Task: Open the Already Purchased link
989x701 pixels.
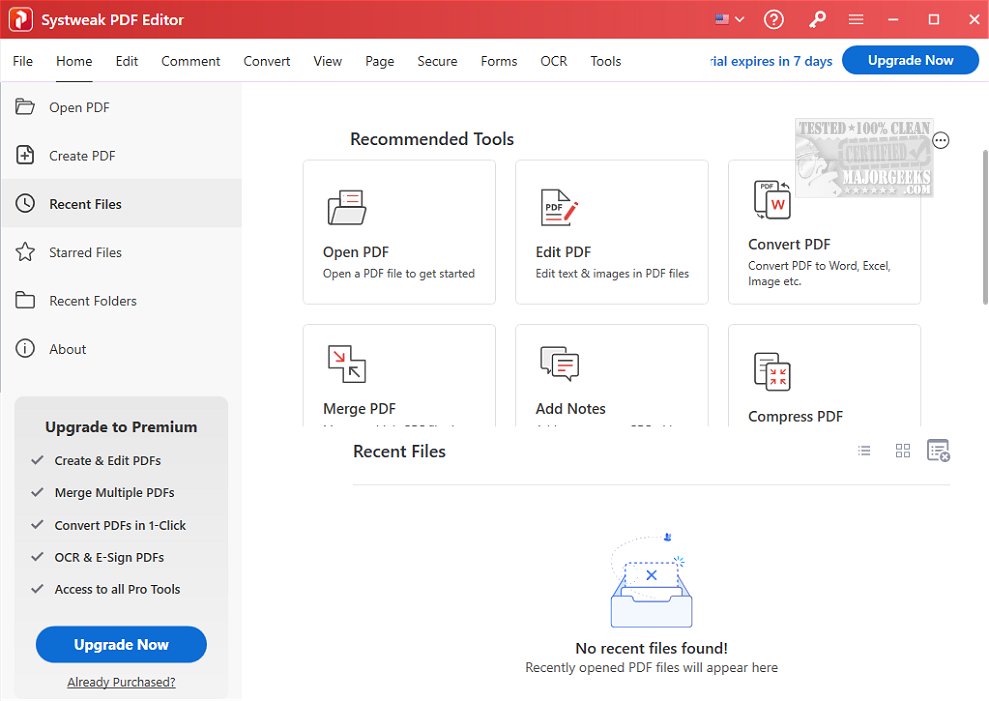Action: tap(120, 681)
